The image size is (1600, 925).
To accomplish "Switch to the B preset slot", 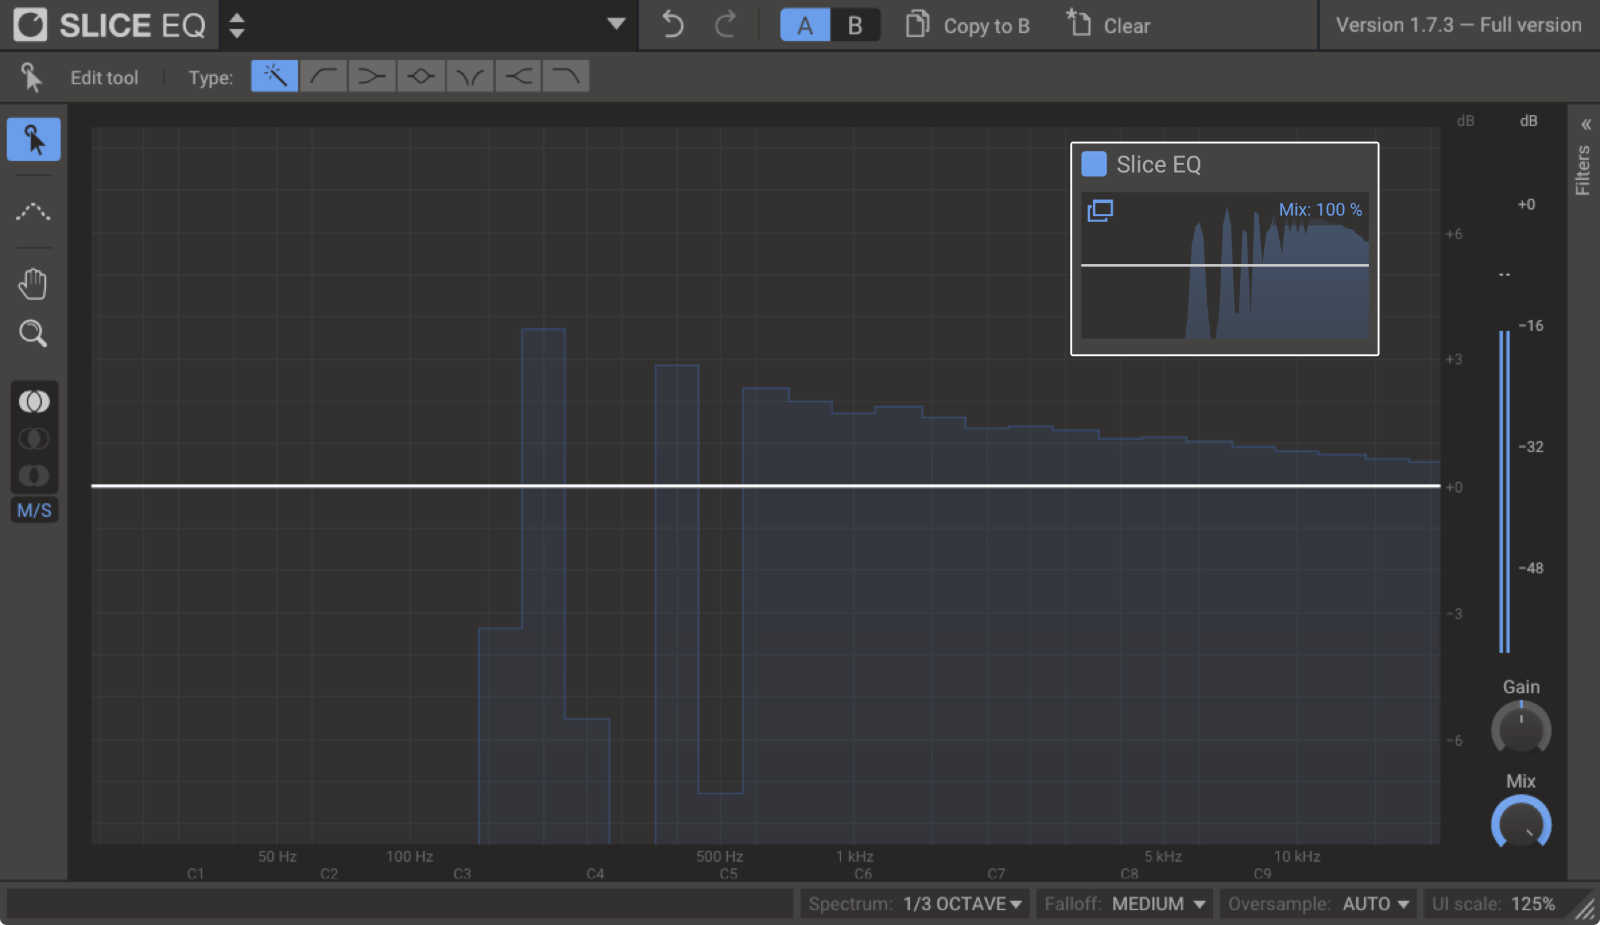I will 855,25.
